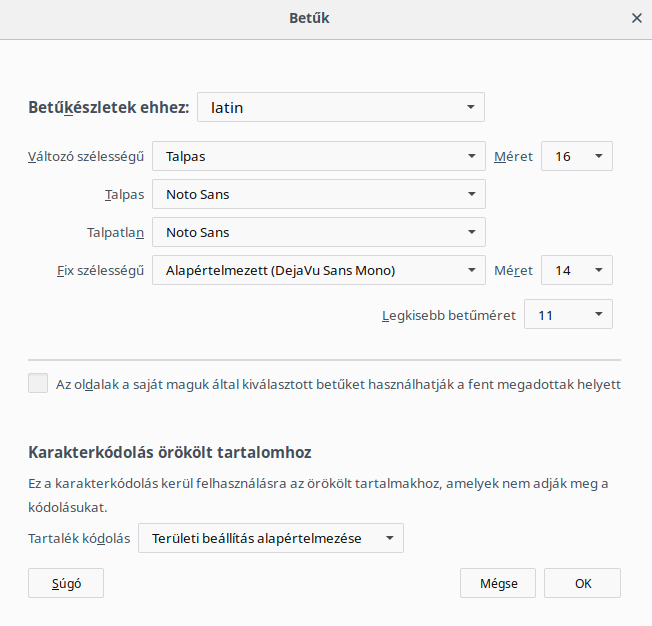Viewport: 652px width, 626px height.
Task: Open the Fix szélességű DejaVu Sans Mono dropdown
Action: (319, 270)
